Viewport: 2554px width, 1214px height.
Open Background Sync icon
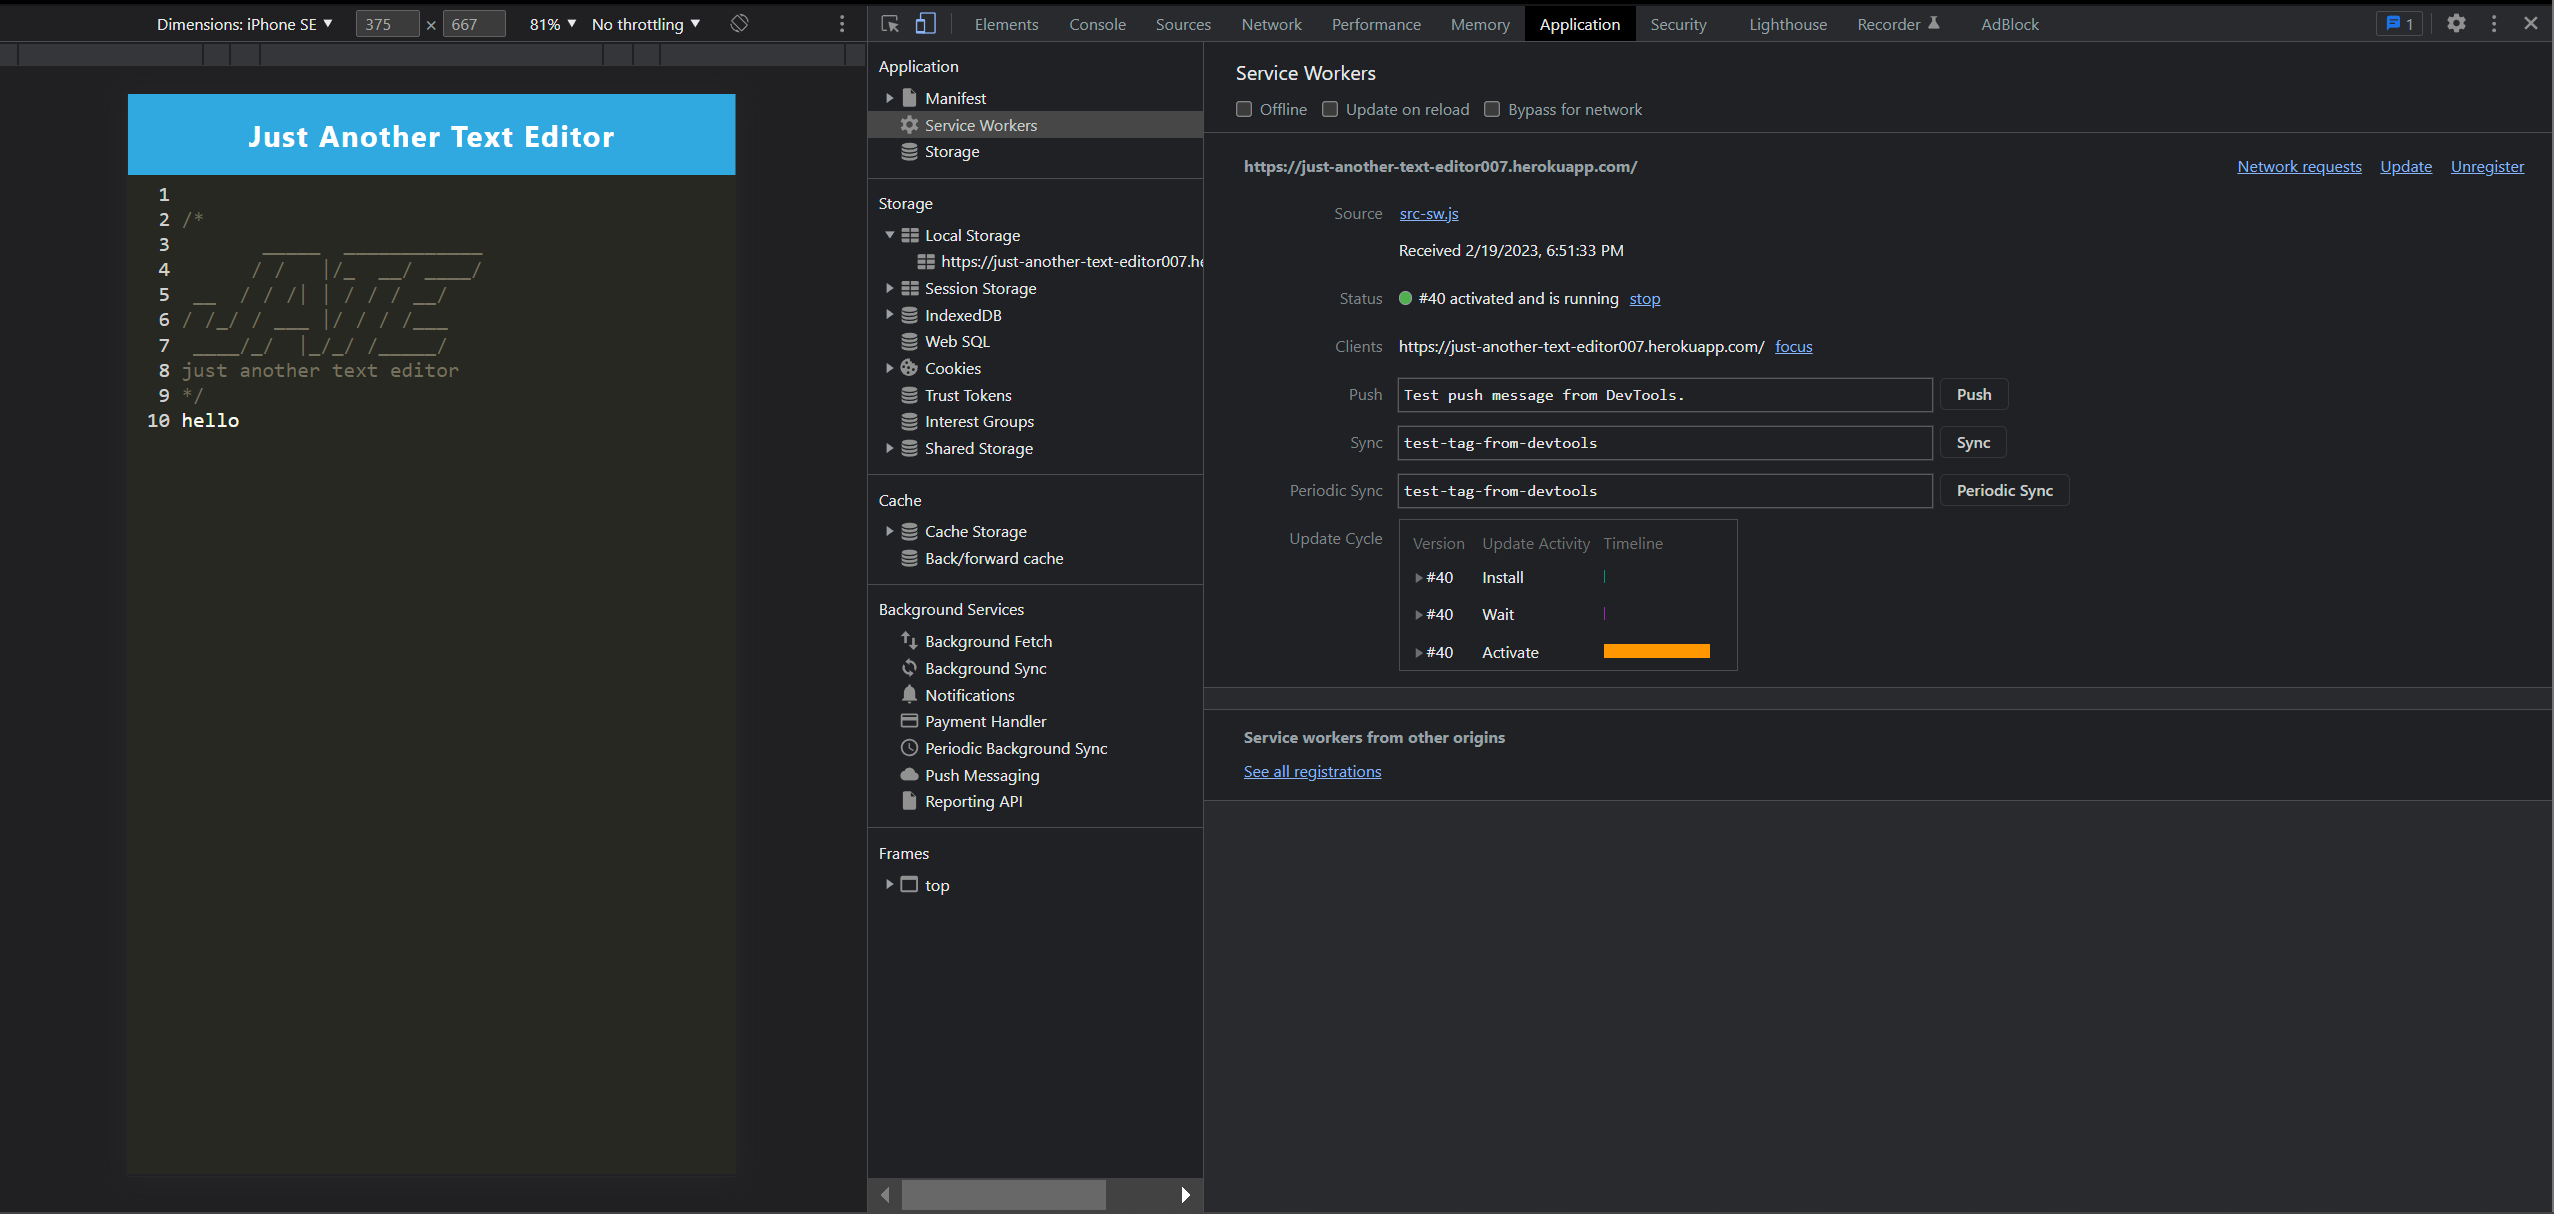pos(909,668)
